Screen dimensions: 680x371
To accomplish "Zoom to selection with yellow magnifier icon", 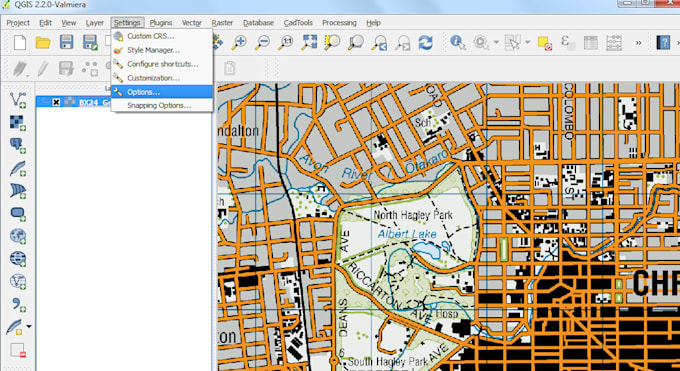I will [x=332, y=42].
